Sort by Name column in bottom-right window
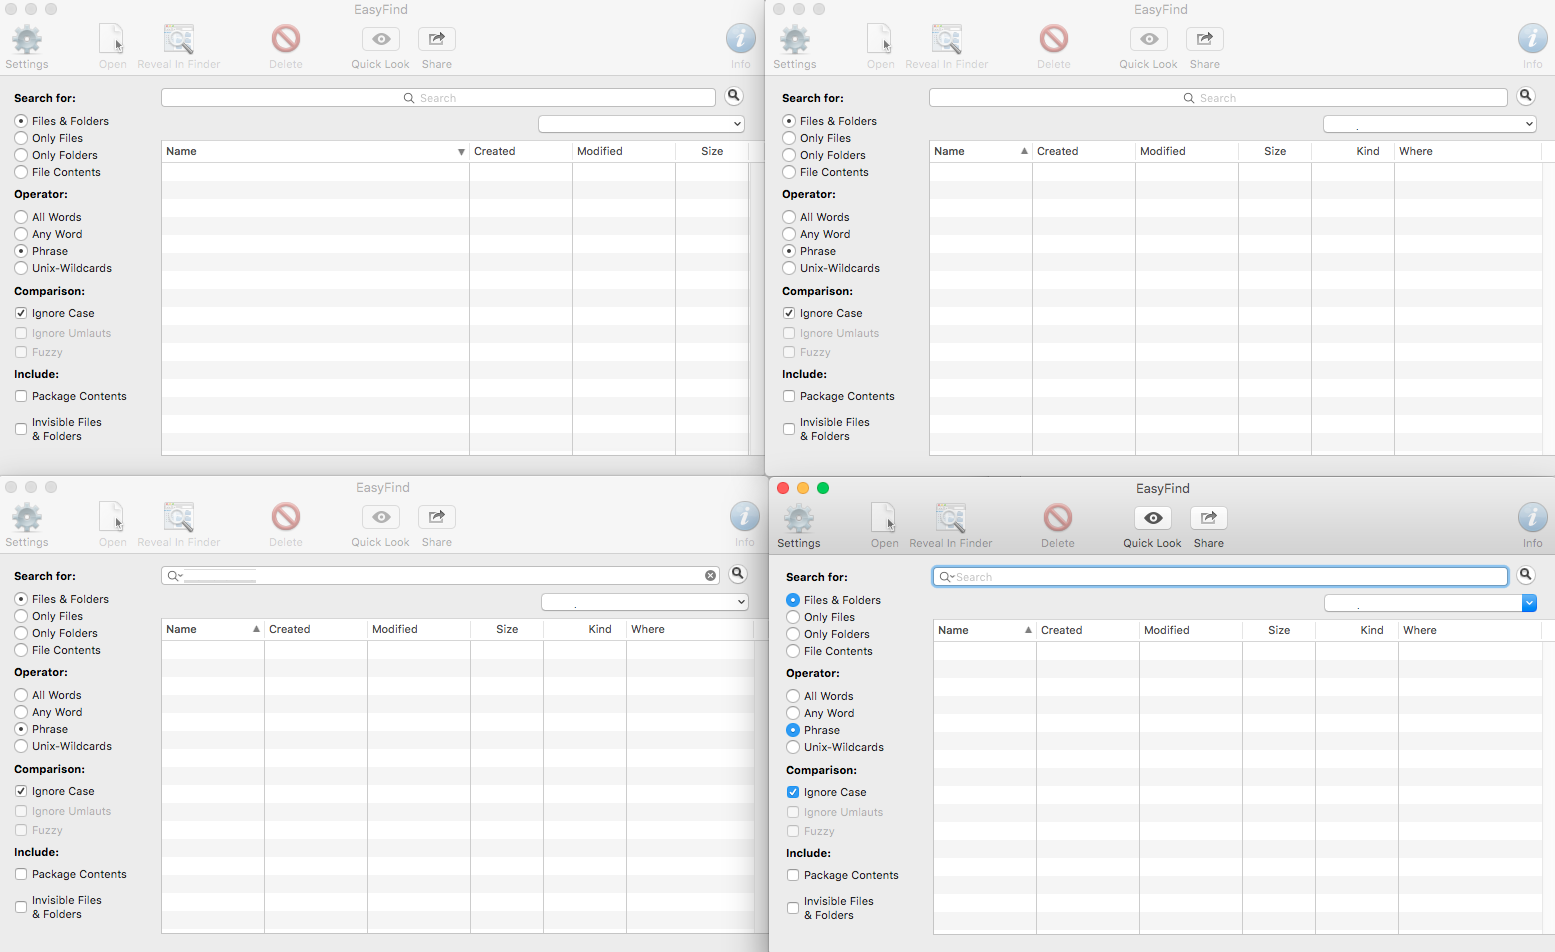 (x=984, y=630)
